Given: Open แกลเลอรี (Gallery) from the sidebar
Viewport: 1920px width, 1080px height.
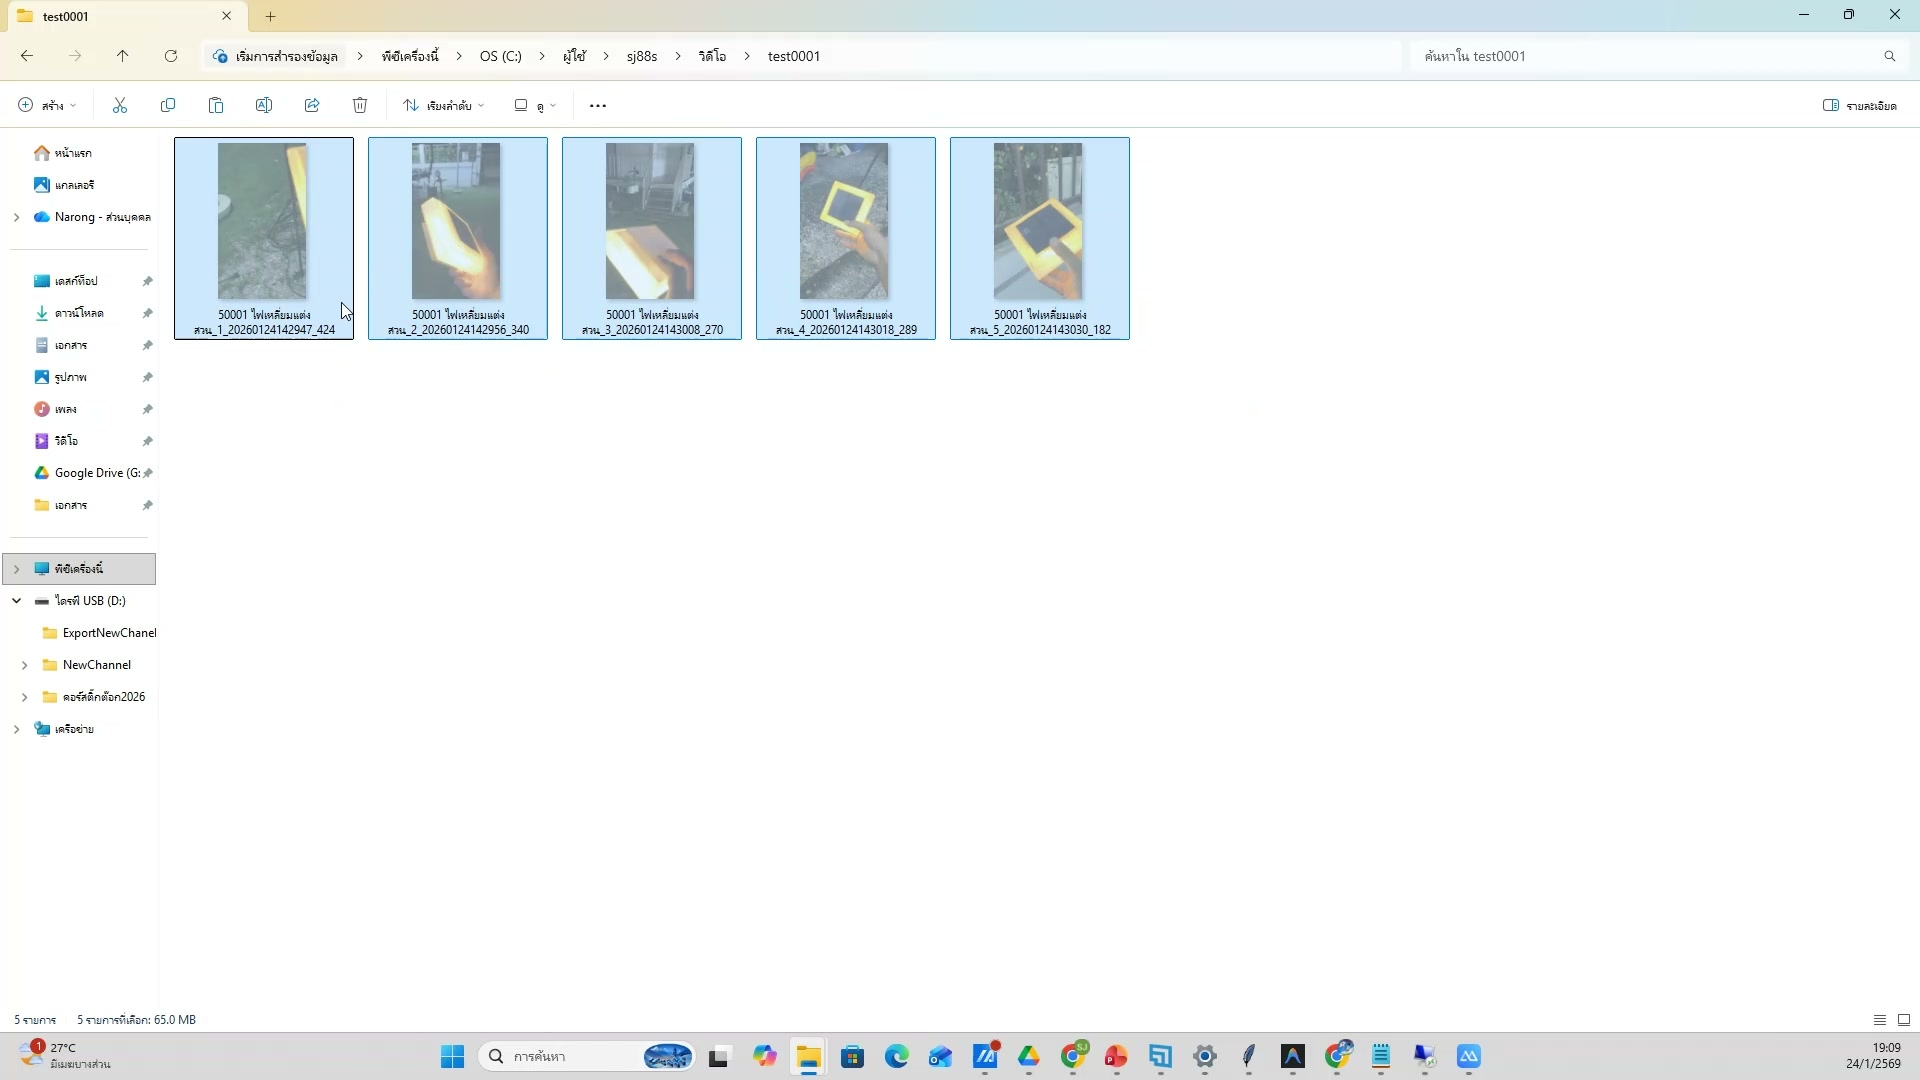Looking at the screenshot, I should pyautogui.click(x=75, y=185).
